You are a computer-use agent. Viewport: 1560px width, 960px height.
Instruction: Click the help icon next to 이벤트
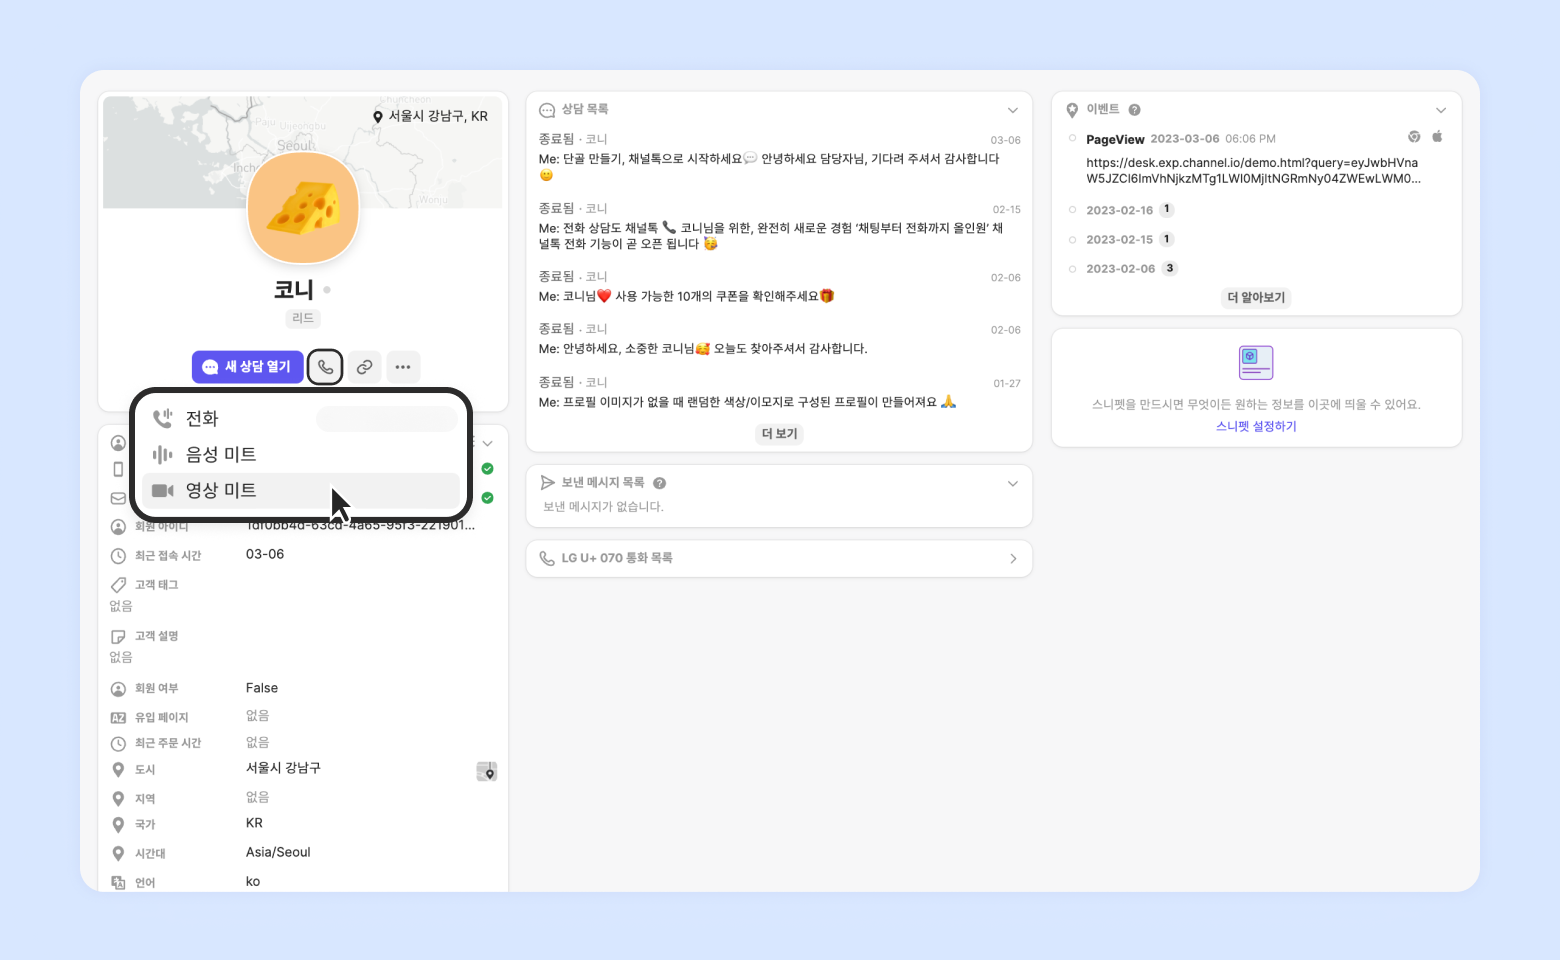(1135, 110)
